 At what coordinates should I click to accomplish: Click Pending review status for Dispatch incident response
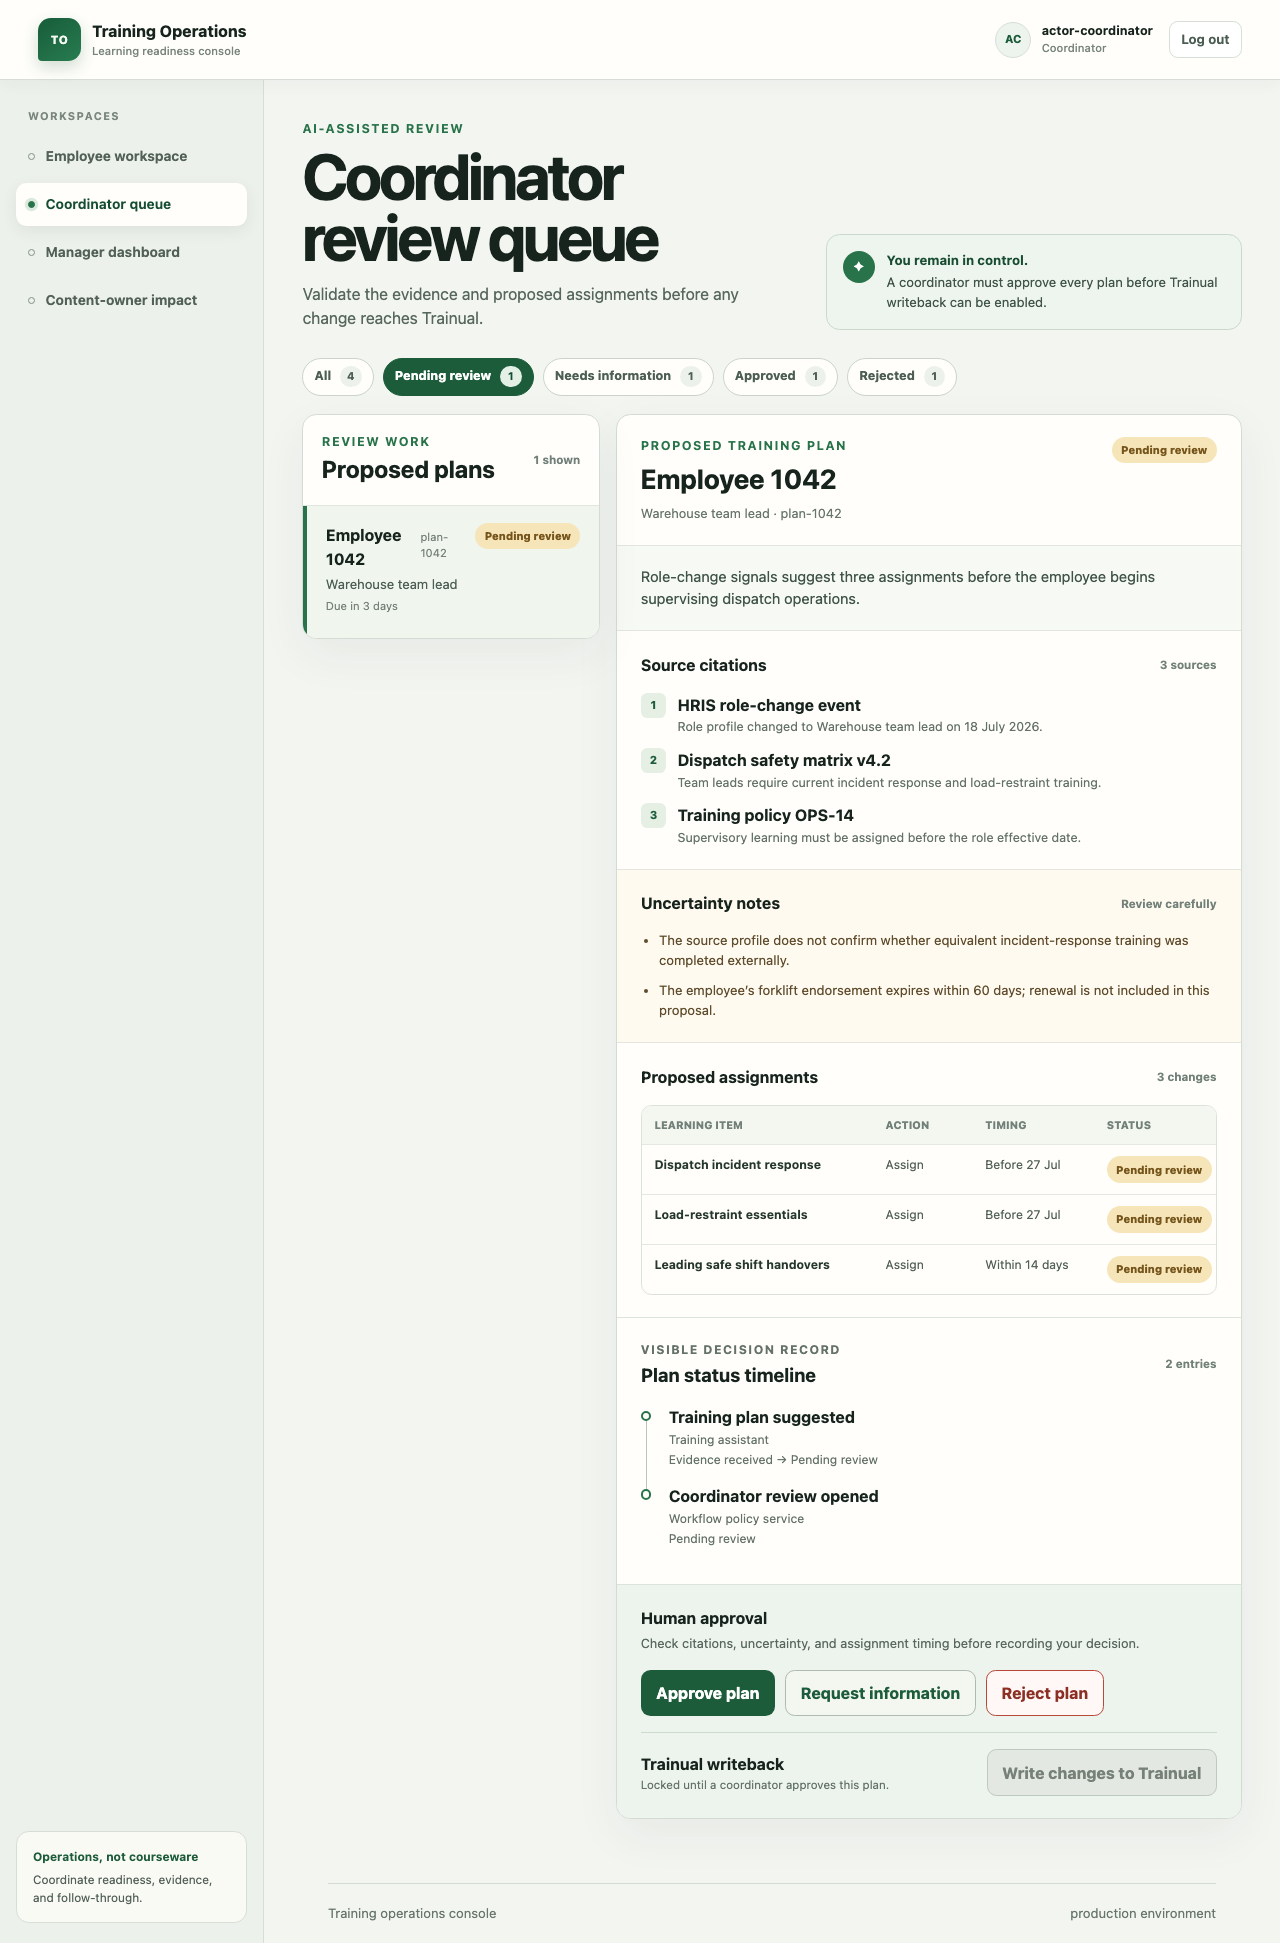pos(1159,1170)
